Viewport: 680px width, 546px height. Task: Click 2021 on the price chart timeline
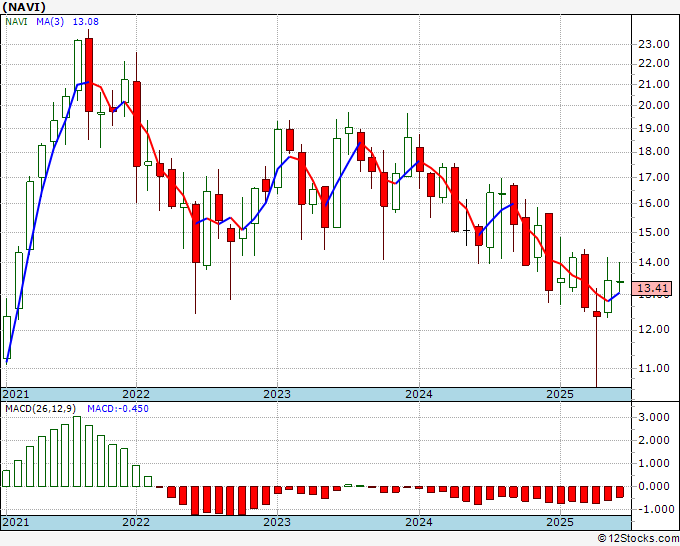(16, 394)
